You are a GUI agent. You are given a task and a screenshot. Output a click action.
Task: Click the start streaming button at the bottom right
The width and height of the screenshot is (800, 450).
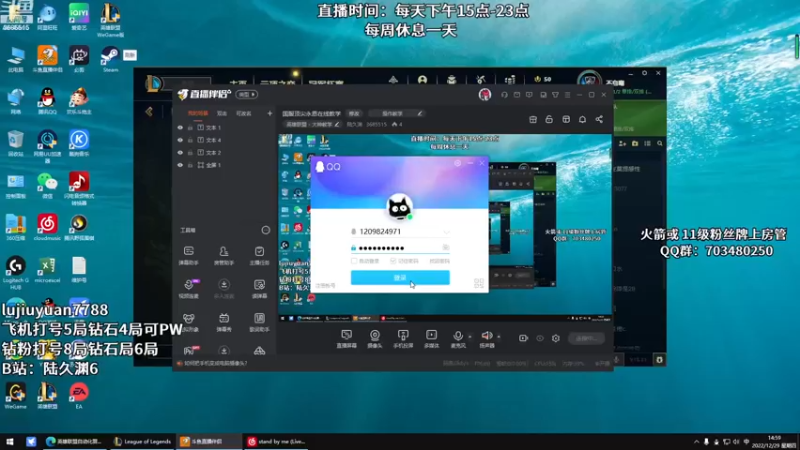(x=586, y=338)
